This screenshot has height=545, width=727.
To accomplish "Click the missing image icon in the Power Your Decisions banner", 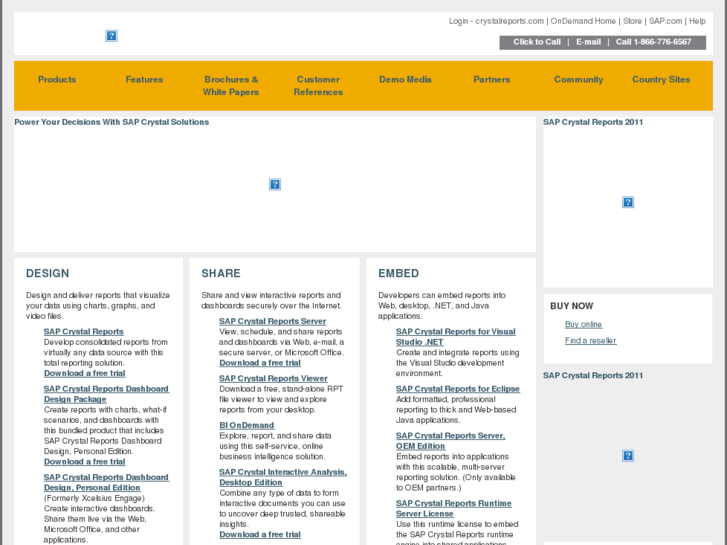I will [x=275, y=185].
